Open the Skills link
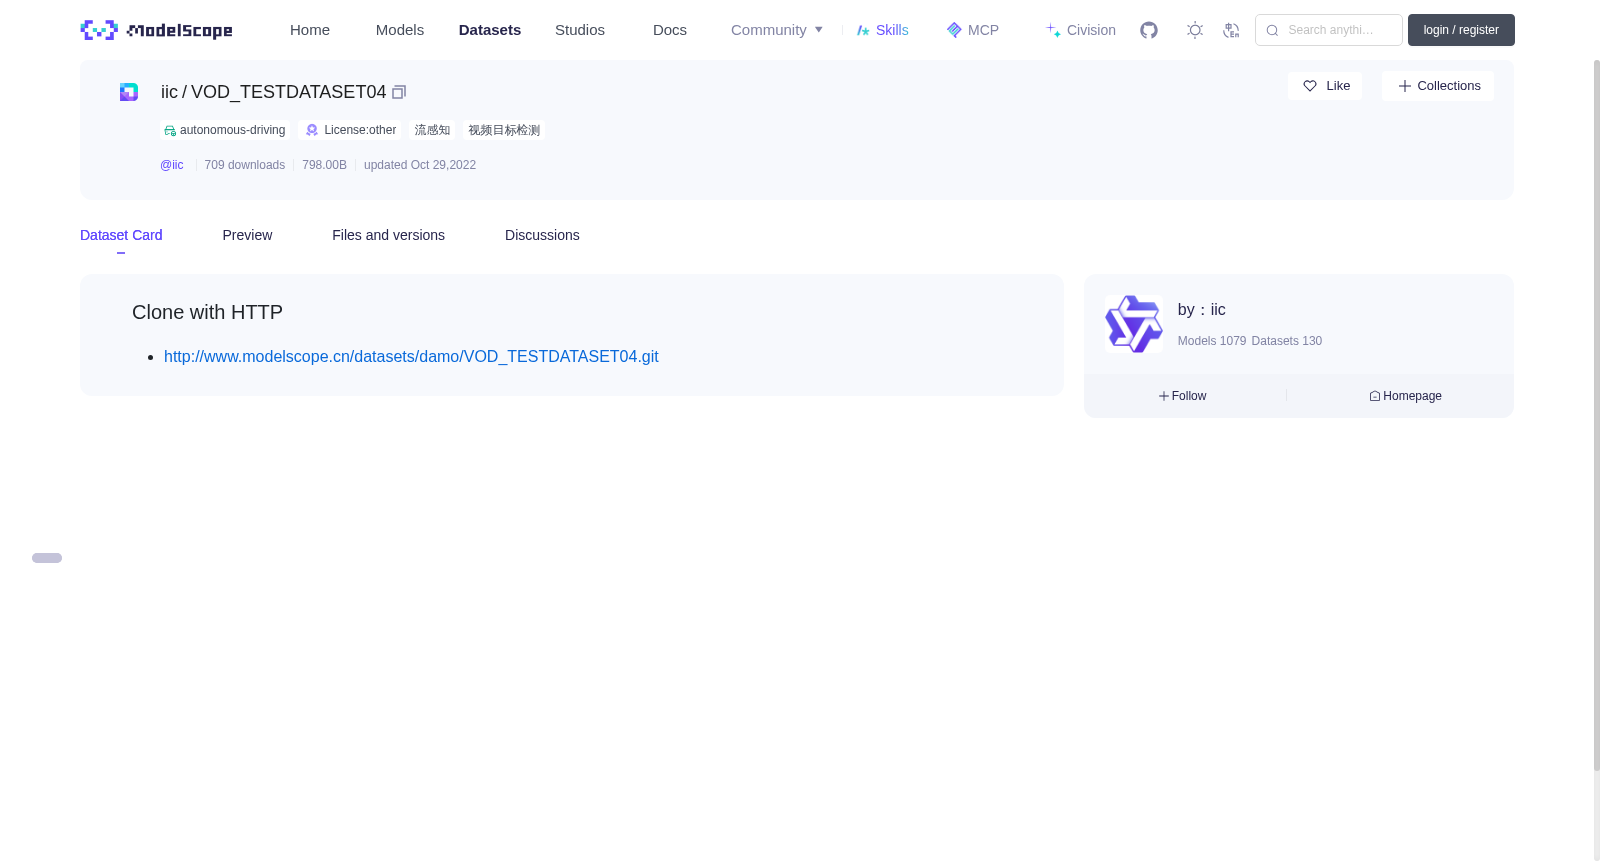The width and height of the screenshot is (1600, 861). (x=882, y=30)
